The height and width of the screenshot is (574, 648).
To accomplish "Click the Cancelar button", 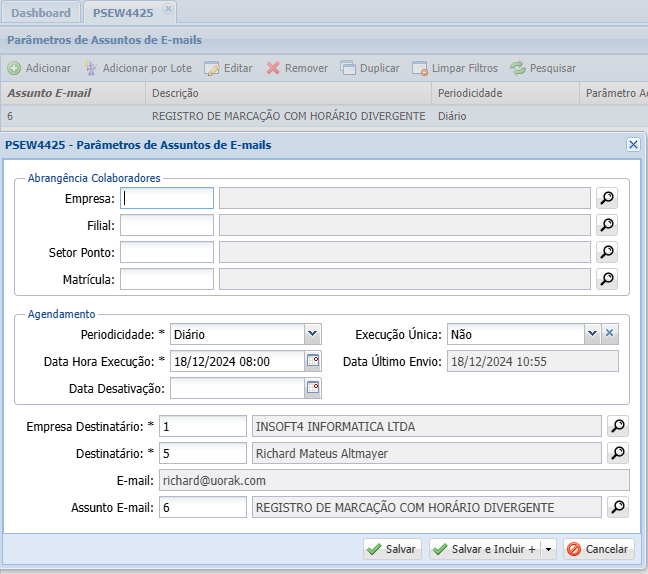I will 598,549.
